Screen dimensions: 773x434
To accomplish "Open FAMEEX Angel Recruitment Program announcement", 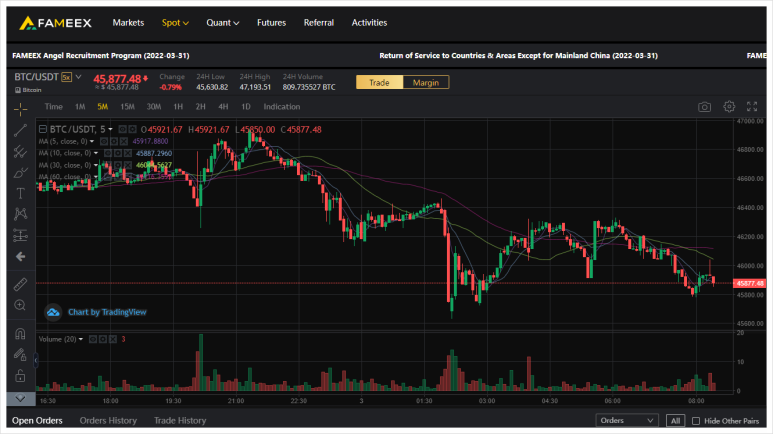I will pyautogui.click(x=101, y=56).
